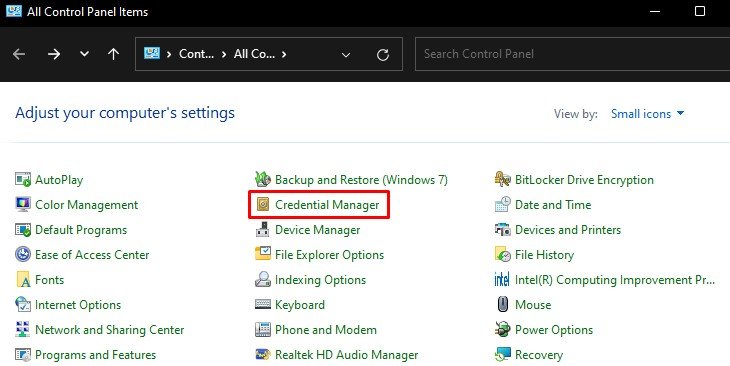Open the Device Manager icon
This screenshot has width=730, height=366.
(263, 230)
